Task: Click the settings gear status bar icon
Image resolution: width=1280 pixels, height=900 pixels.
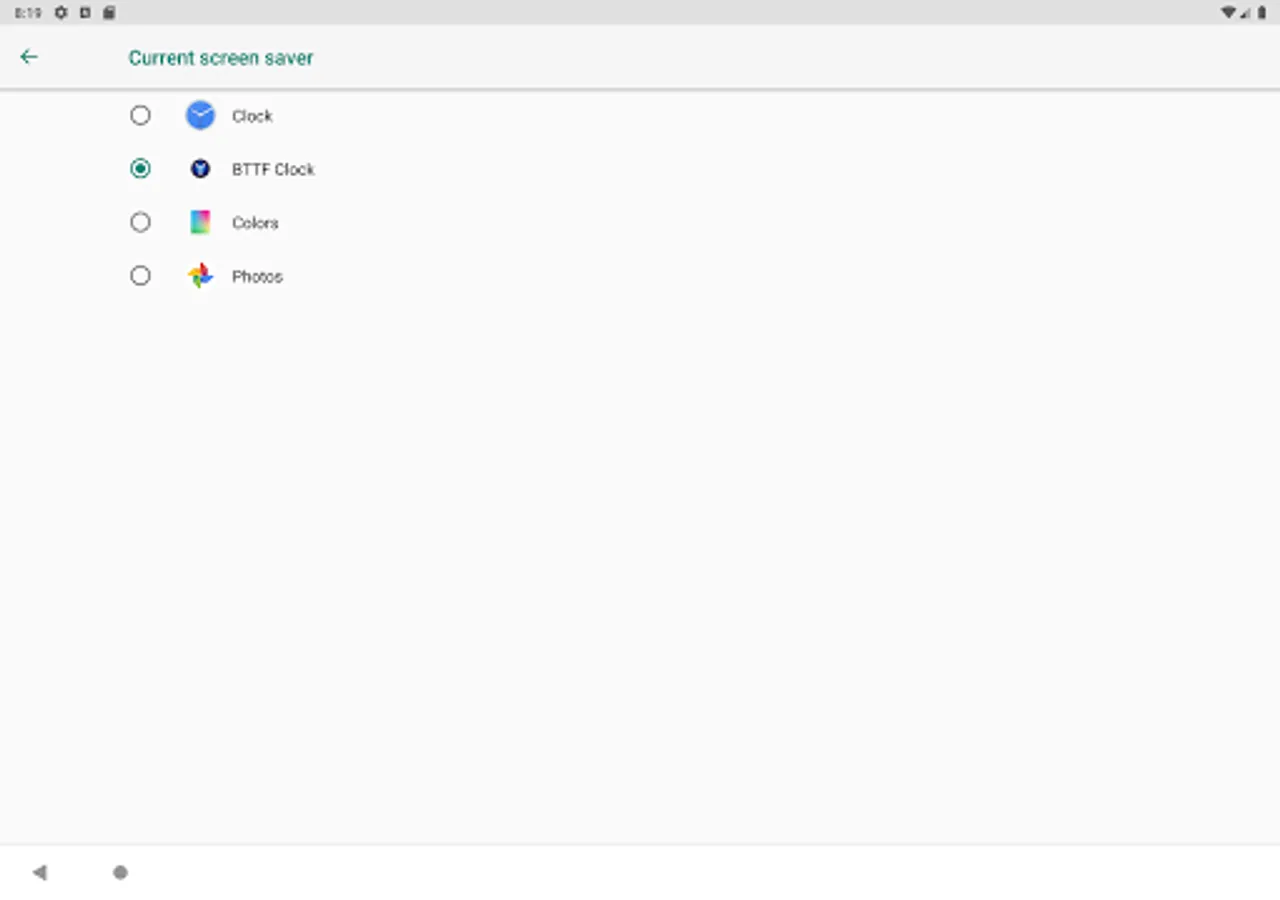Action: click(61, 12)
